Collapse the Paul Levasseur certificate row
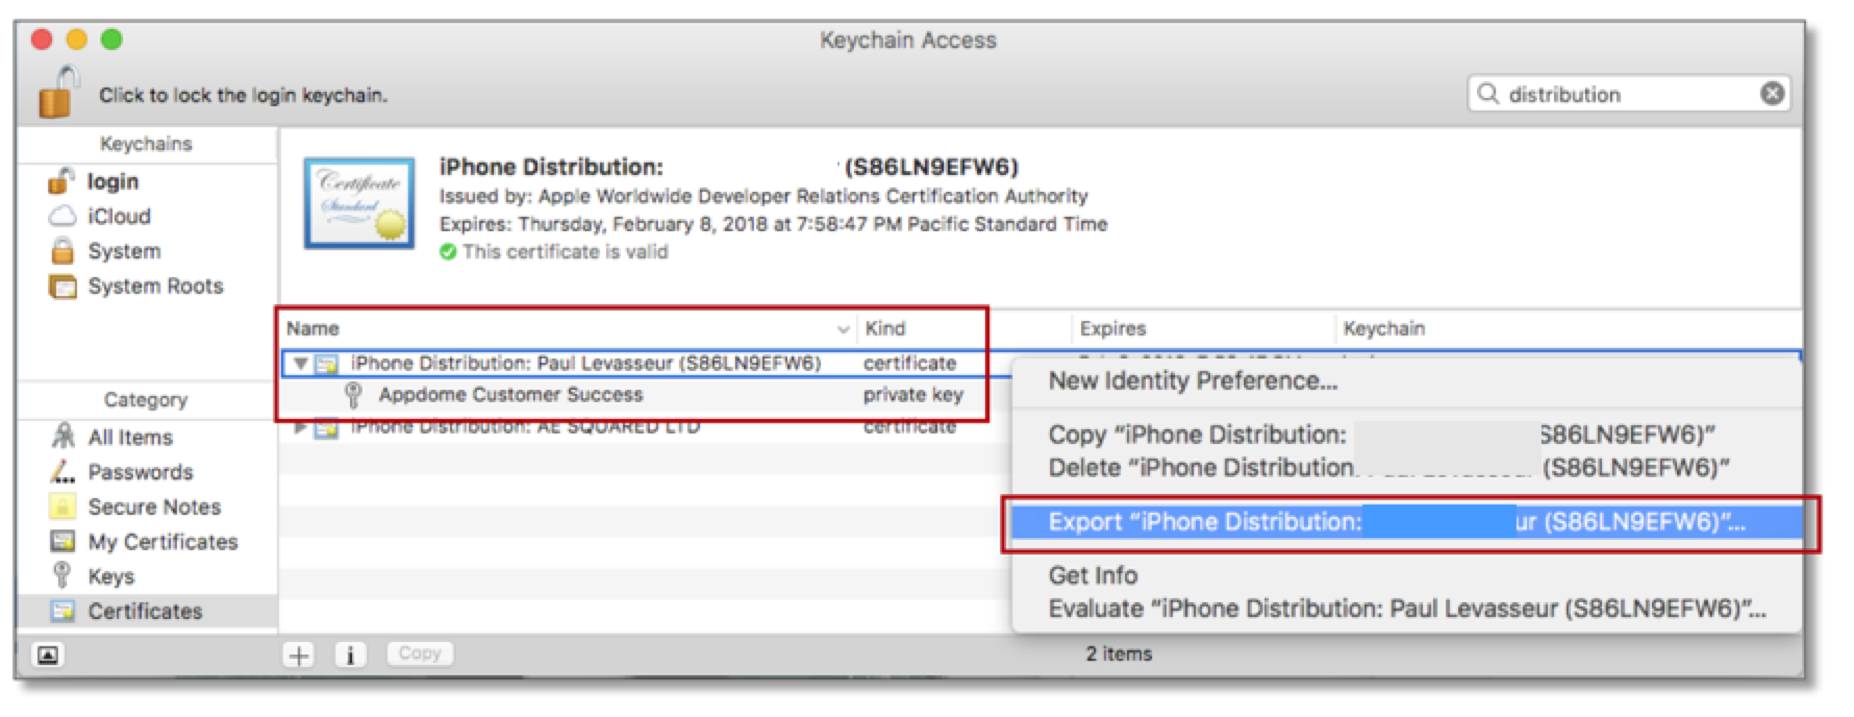 click(x=300, y=364)
